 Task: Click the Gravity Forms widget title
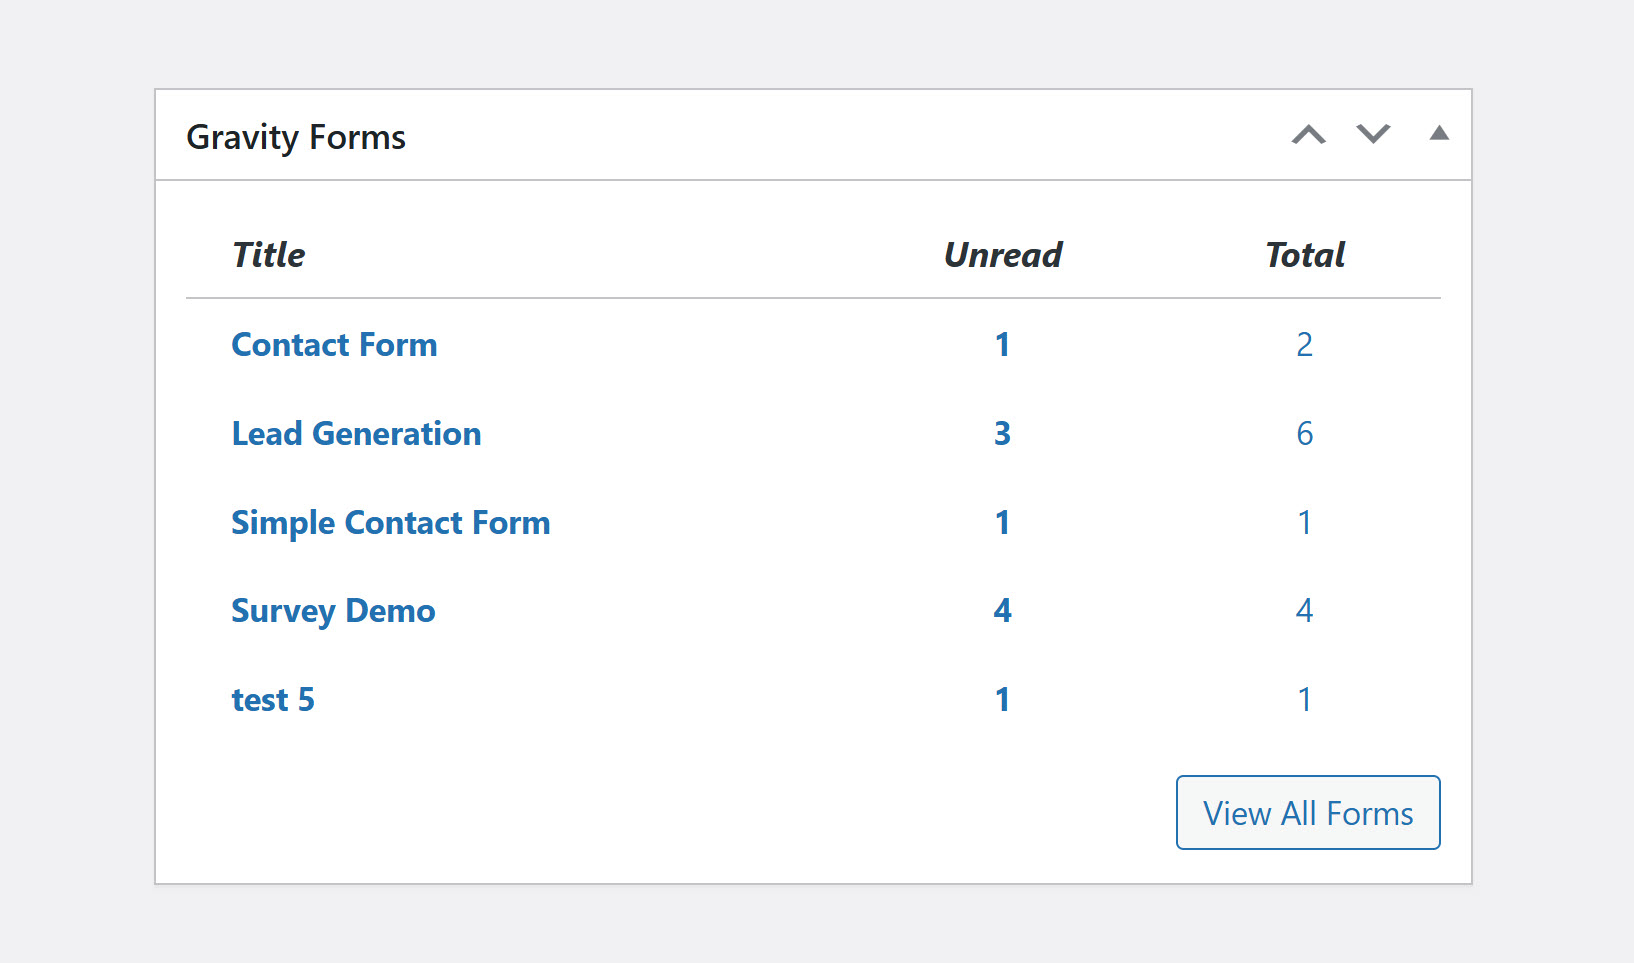(296, 137)
